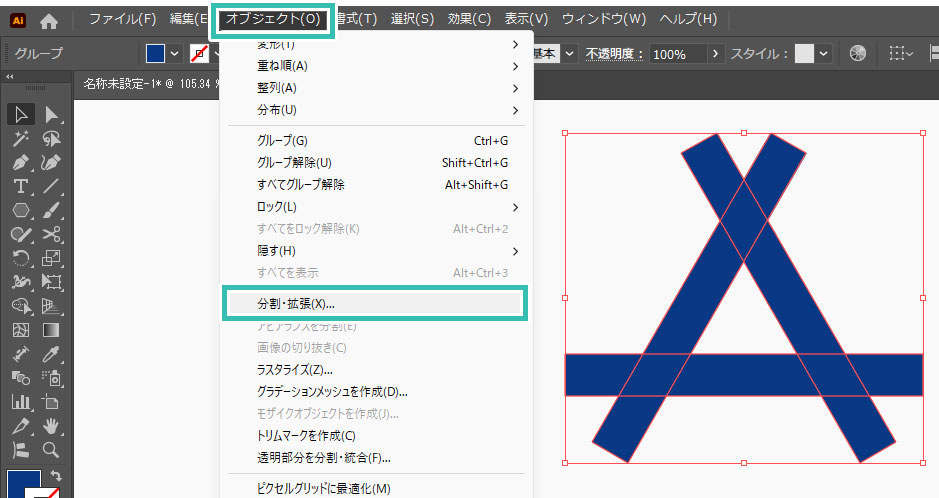Viewport: 939px width, 498px height.
Task: Open the 効果(C) menu
Action: (468, 19)
